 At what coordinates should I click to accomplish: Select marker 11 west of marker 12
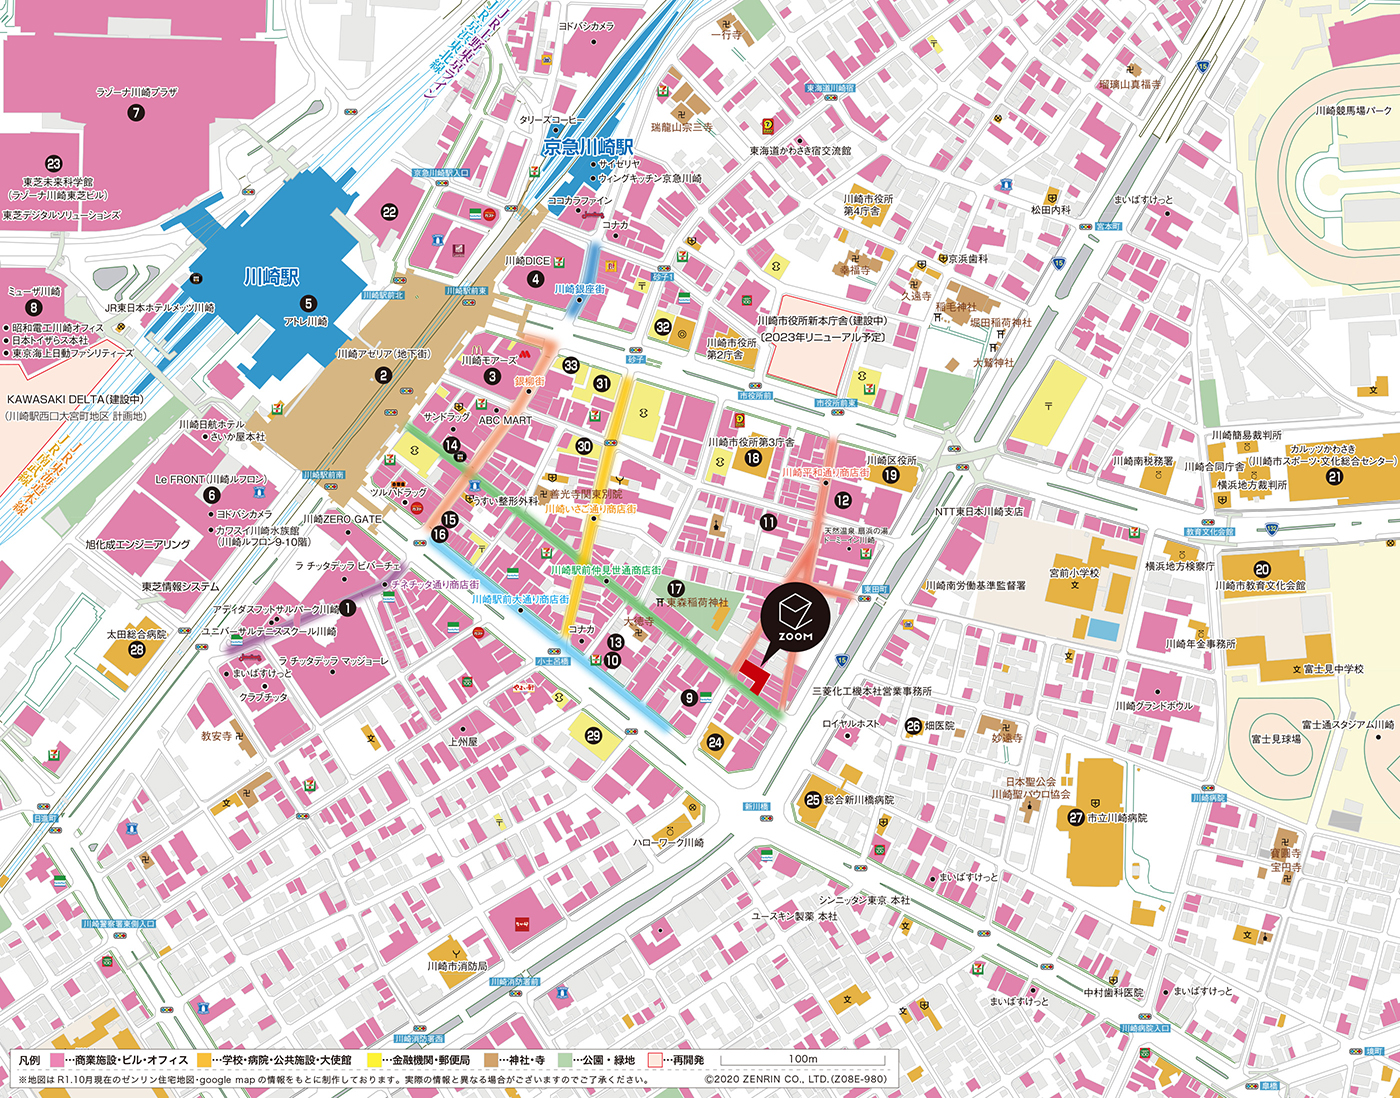click(768, 522)
